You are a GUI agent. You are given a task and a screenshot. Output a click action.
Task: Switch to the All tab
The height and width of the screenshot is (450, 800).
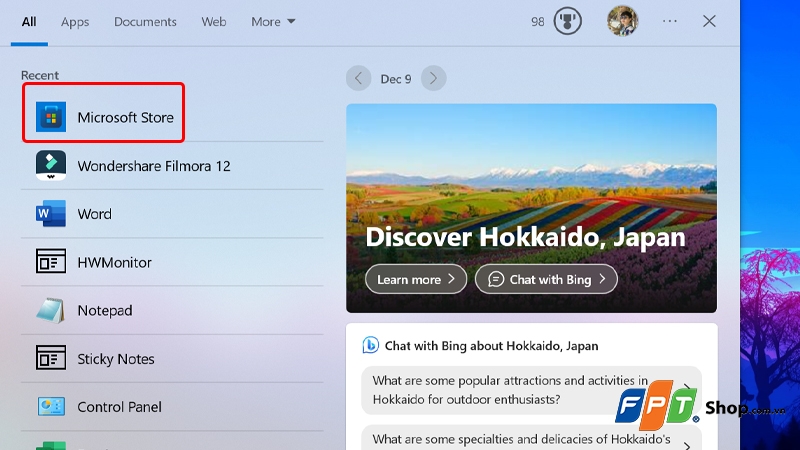[x=29, y=22]
